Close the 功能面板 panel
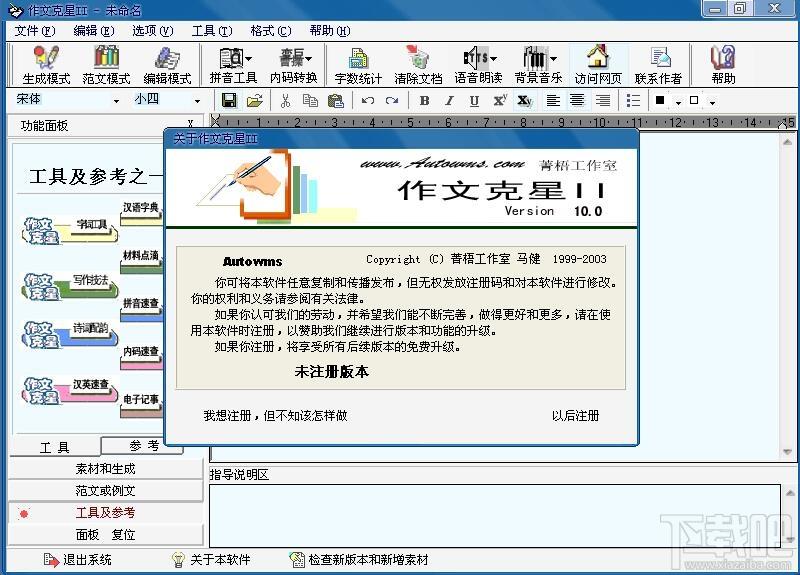The image size is (800, 575). [x=190, y=124]
